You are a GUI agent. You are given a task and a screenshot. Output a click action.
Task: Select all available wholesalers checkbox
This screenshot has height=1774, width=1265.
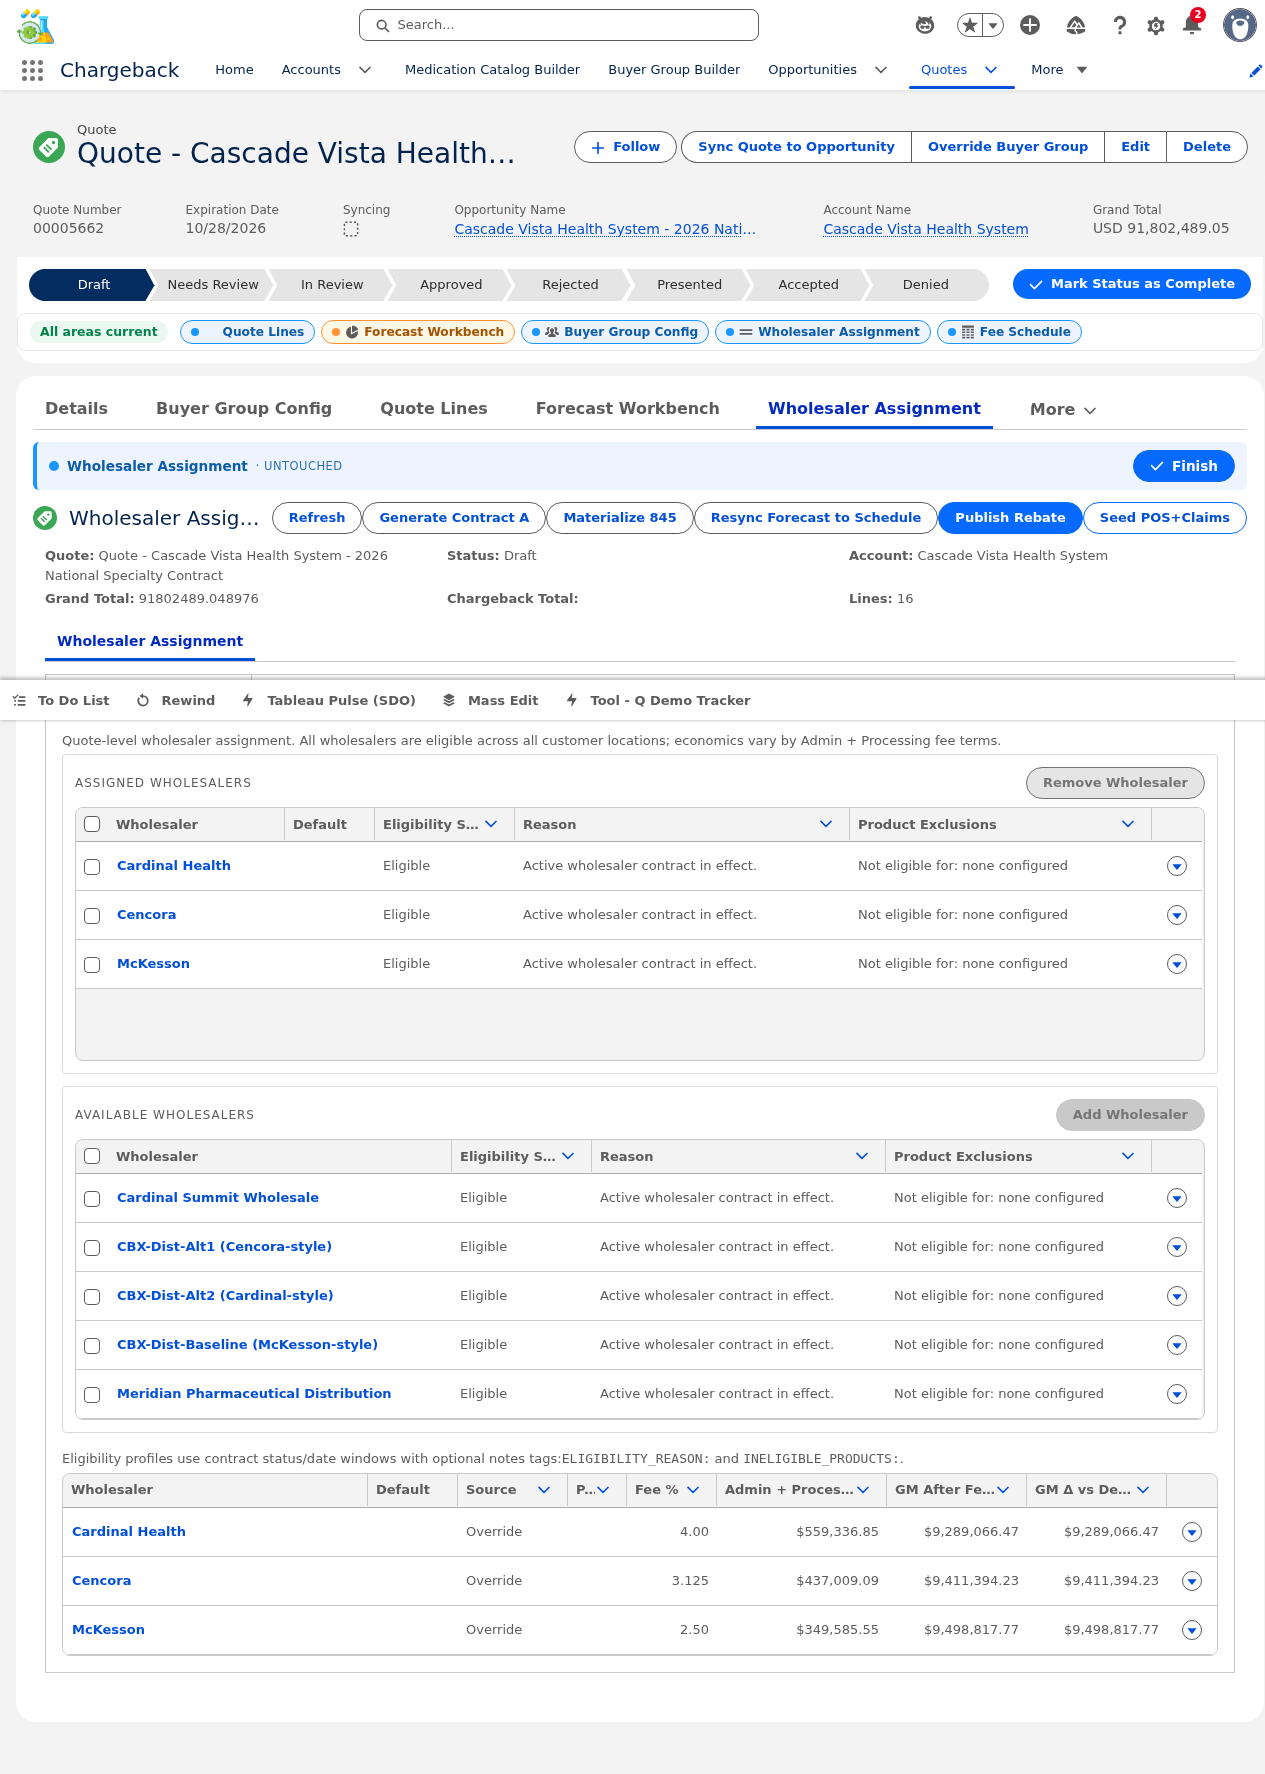tap(92, 1156)
